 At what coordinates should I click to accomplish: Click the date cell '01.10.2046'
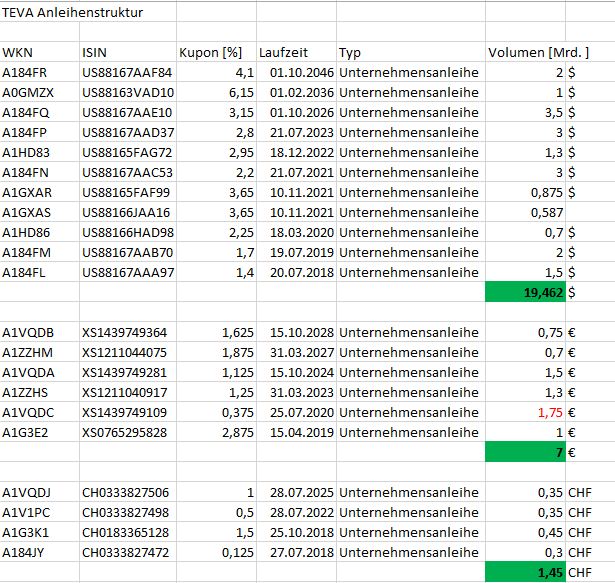[296, 72]
